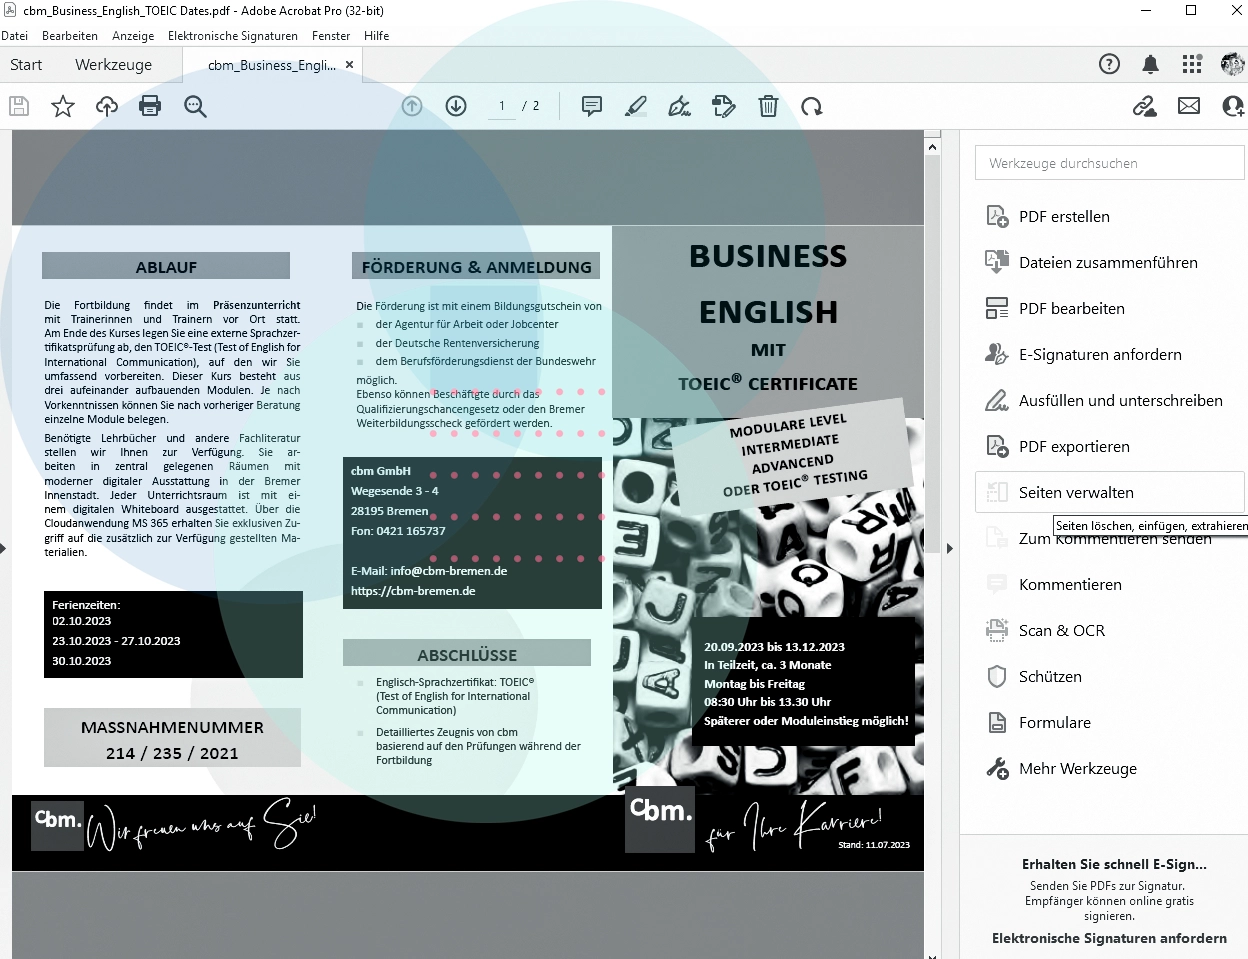The image size is (1248, 959).
Task: Go to the next page with the down arrow
Action: (x=456, y=106)
